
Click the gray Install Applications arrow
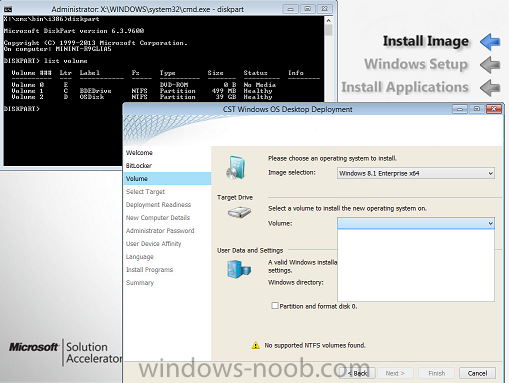[x=490, y=88]
